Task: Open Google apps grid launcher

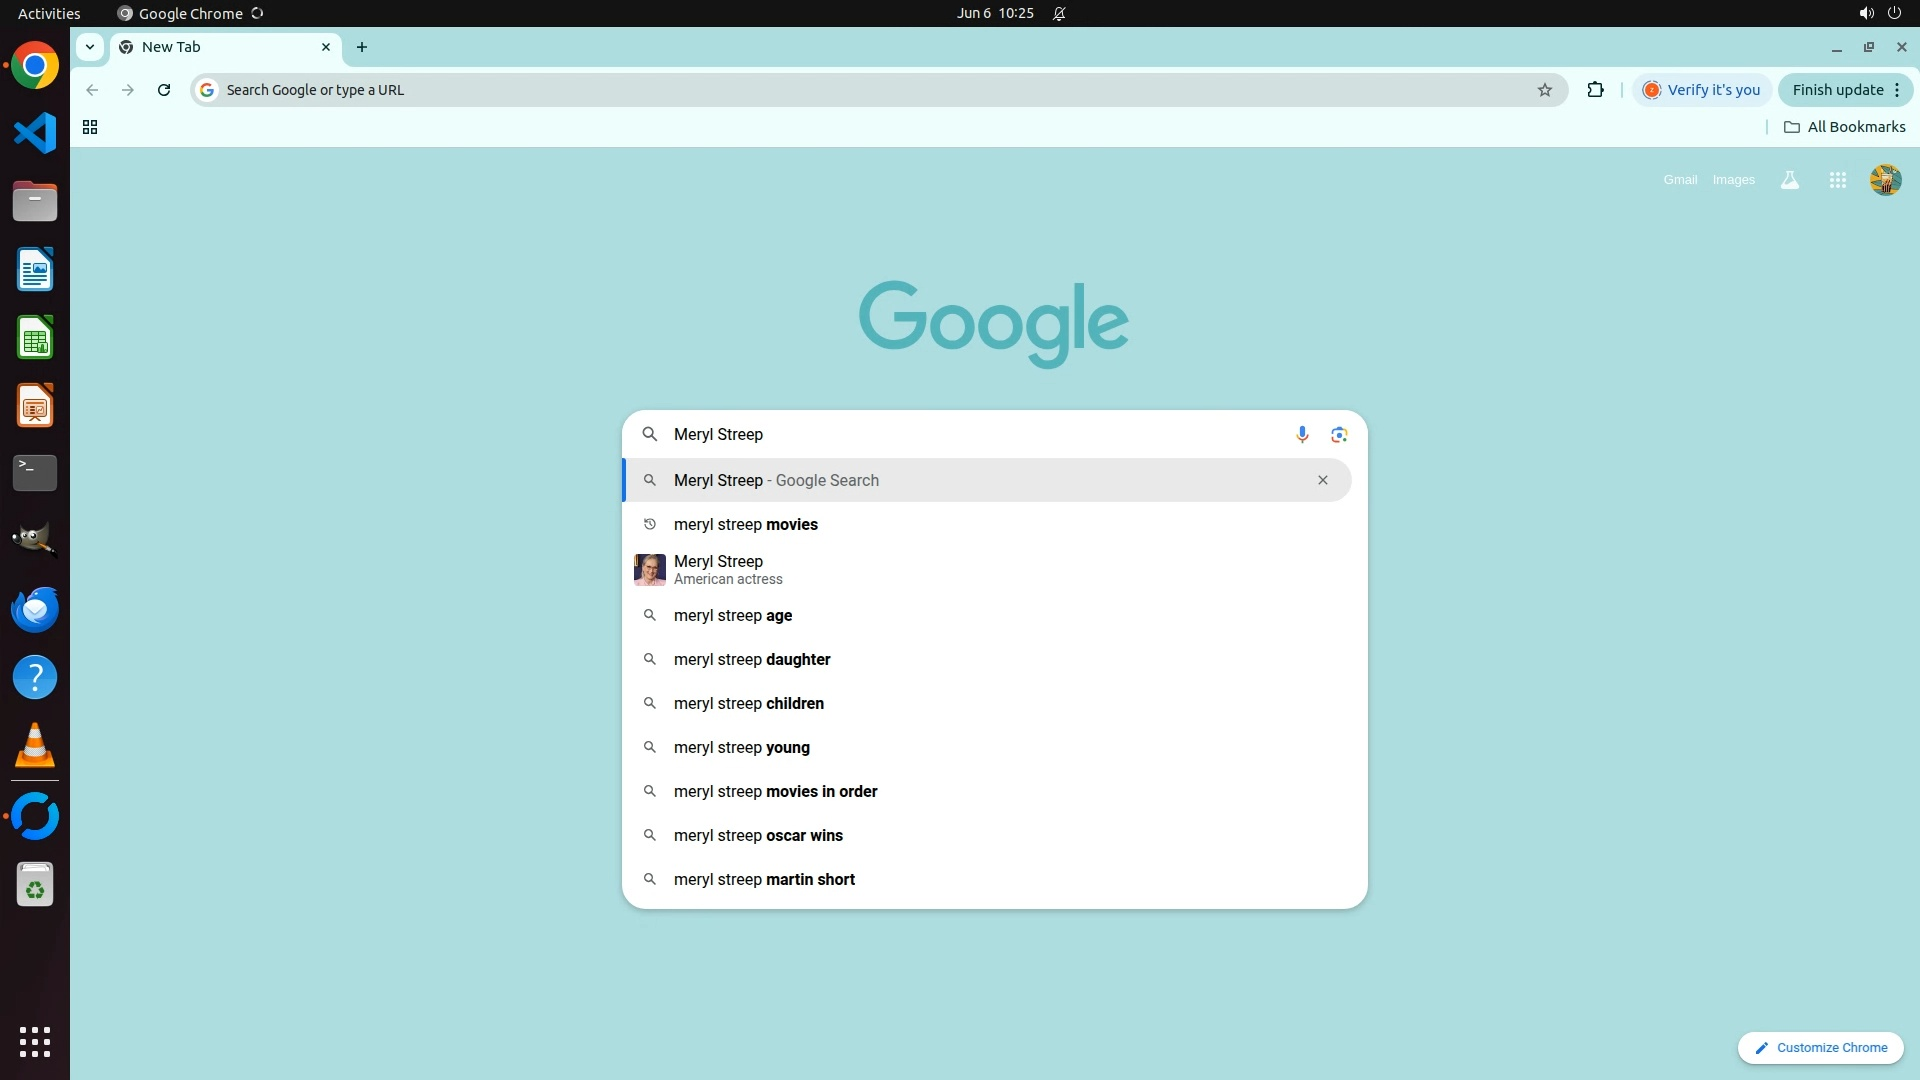Action: pyautogui.click(x=1837, y=180)
